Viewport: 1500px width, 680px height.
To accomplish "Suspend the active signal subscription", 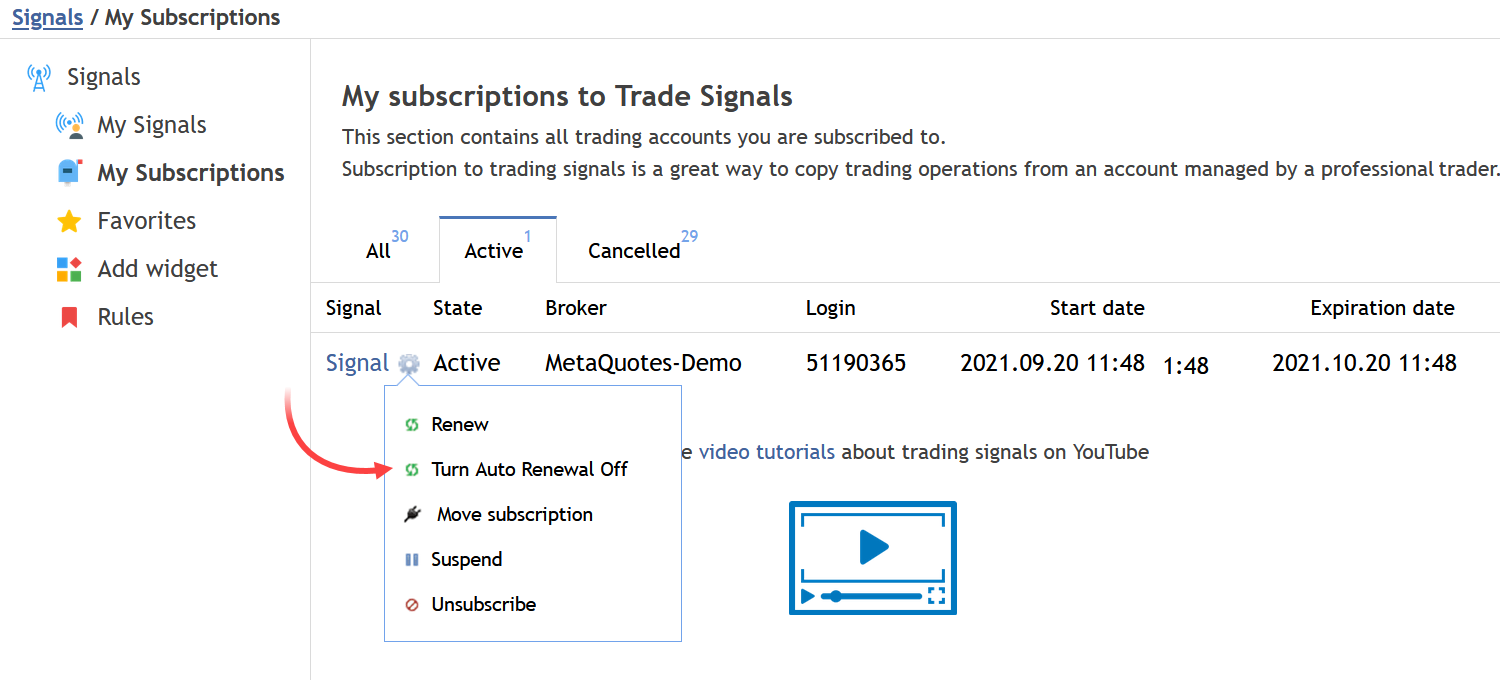I will pyautogui.click(x=466, y=559).
